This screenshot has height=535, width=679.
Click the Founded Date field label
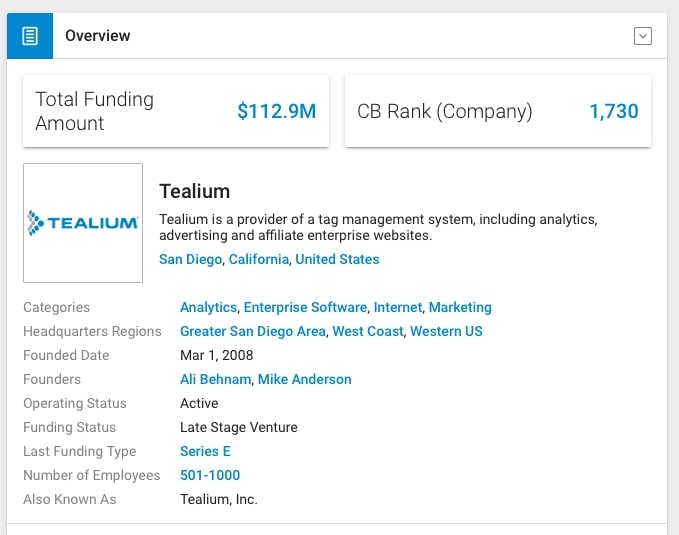pyautogui.click(x=66, y=355)
